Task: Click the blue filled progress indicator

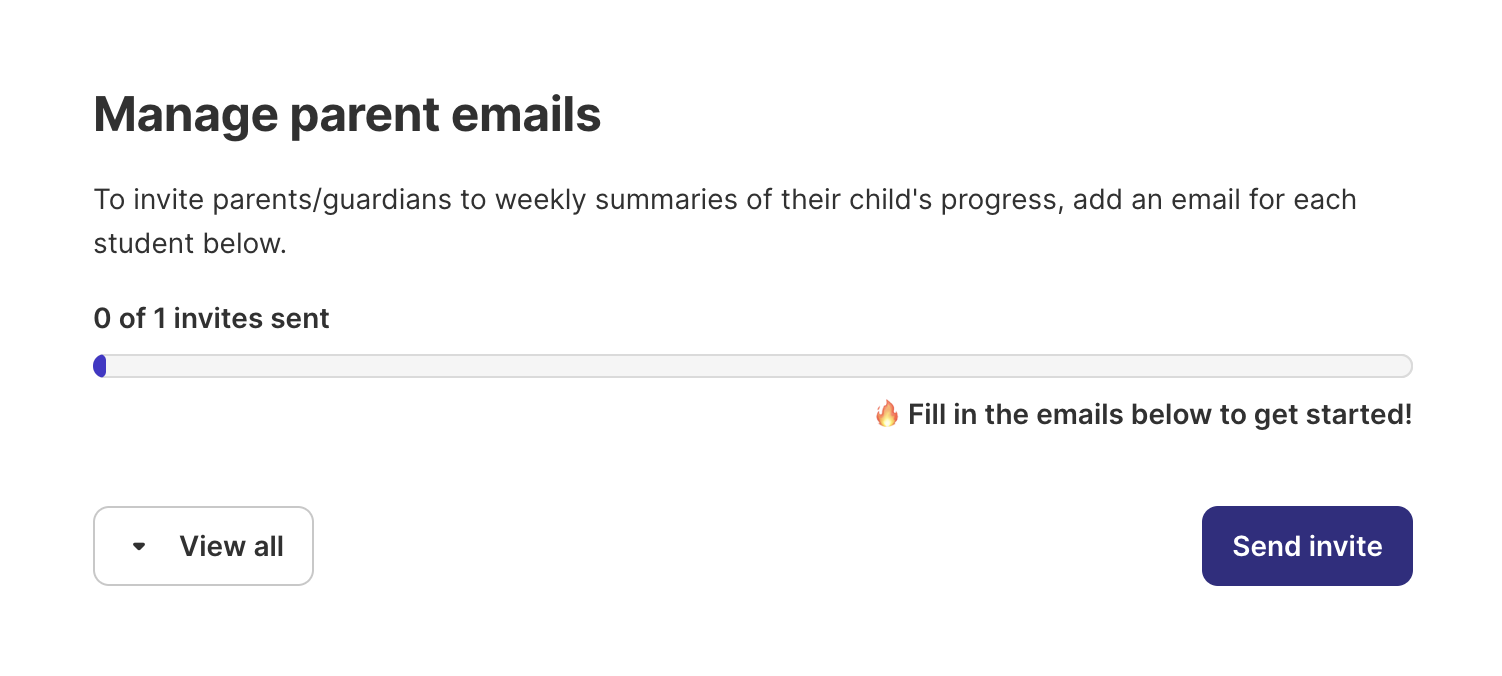Action: (100, 366)
